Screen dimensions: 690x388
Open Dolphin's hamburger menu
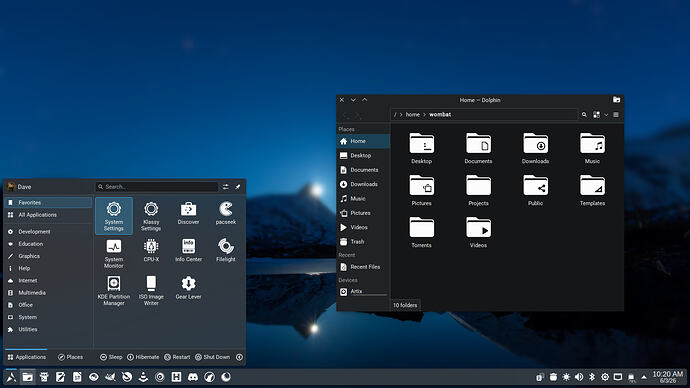pyautogui.click(x=616, y=115)
